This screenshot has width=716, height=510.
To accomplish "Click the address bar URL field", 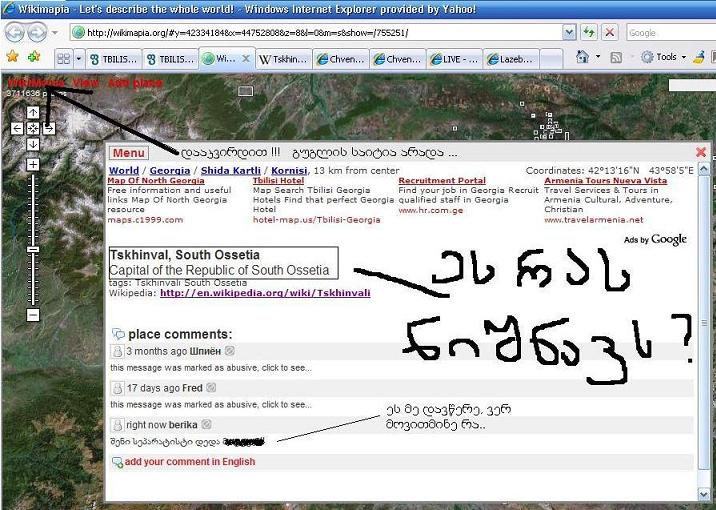I will pos(317,32).
